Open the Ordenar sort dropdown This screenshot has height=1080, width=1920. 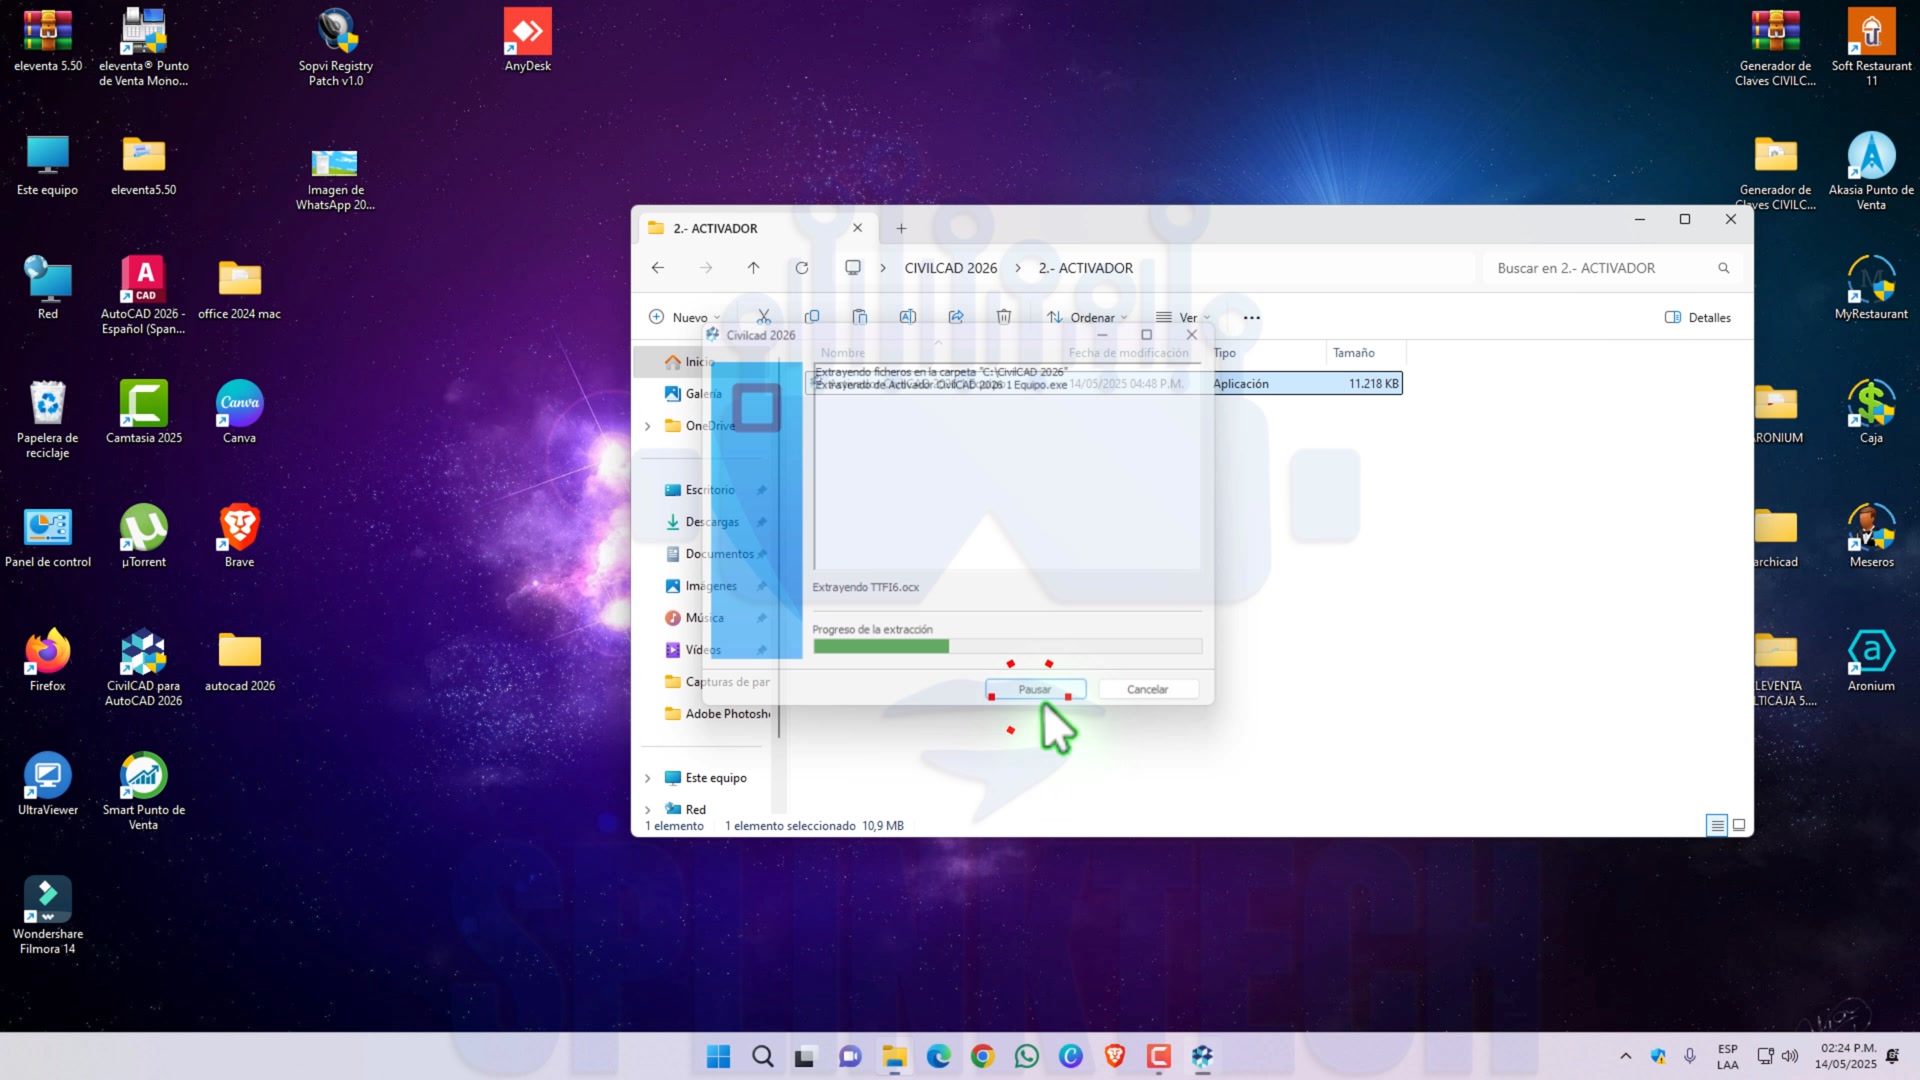pyautogui.click(x=1087, y=318)
